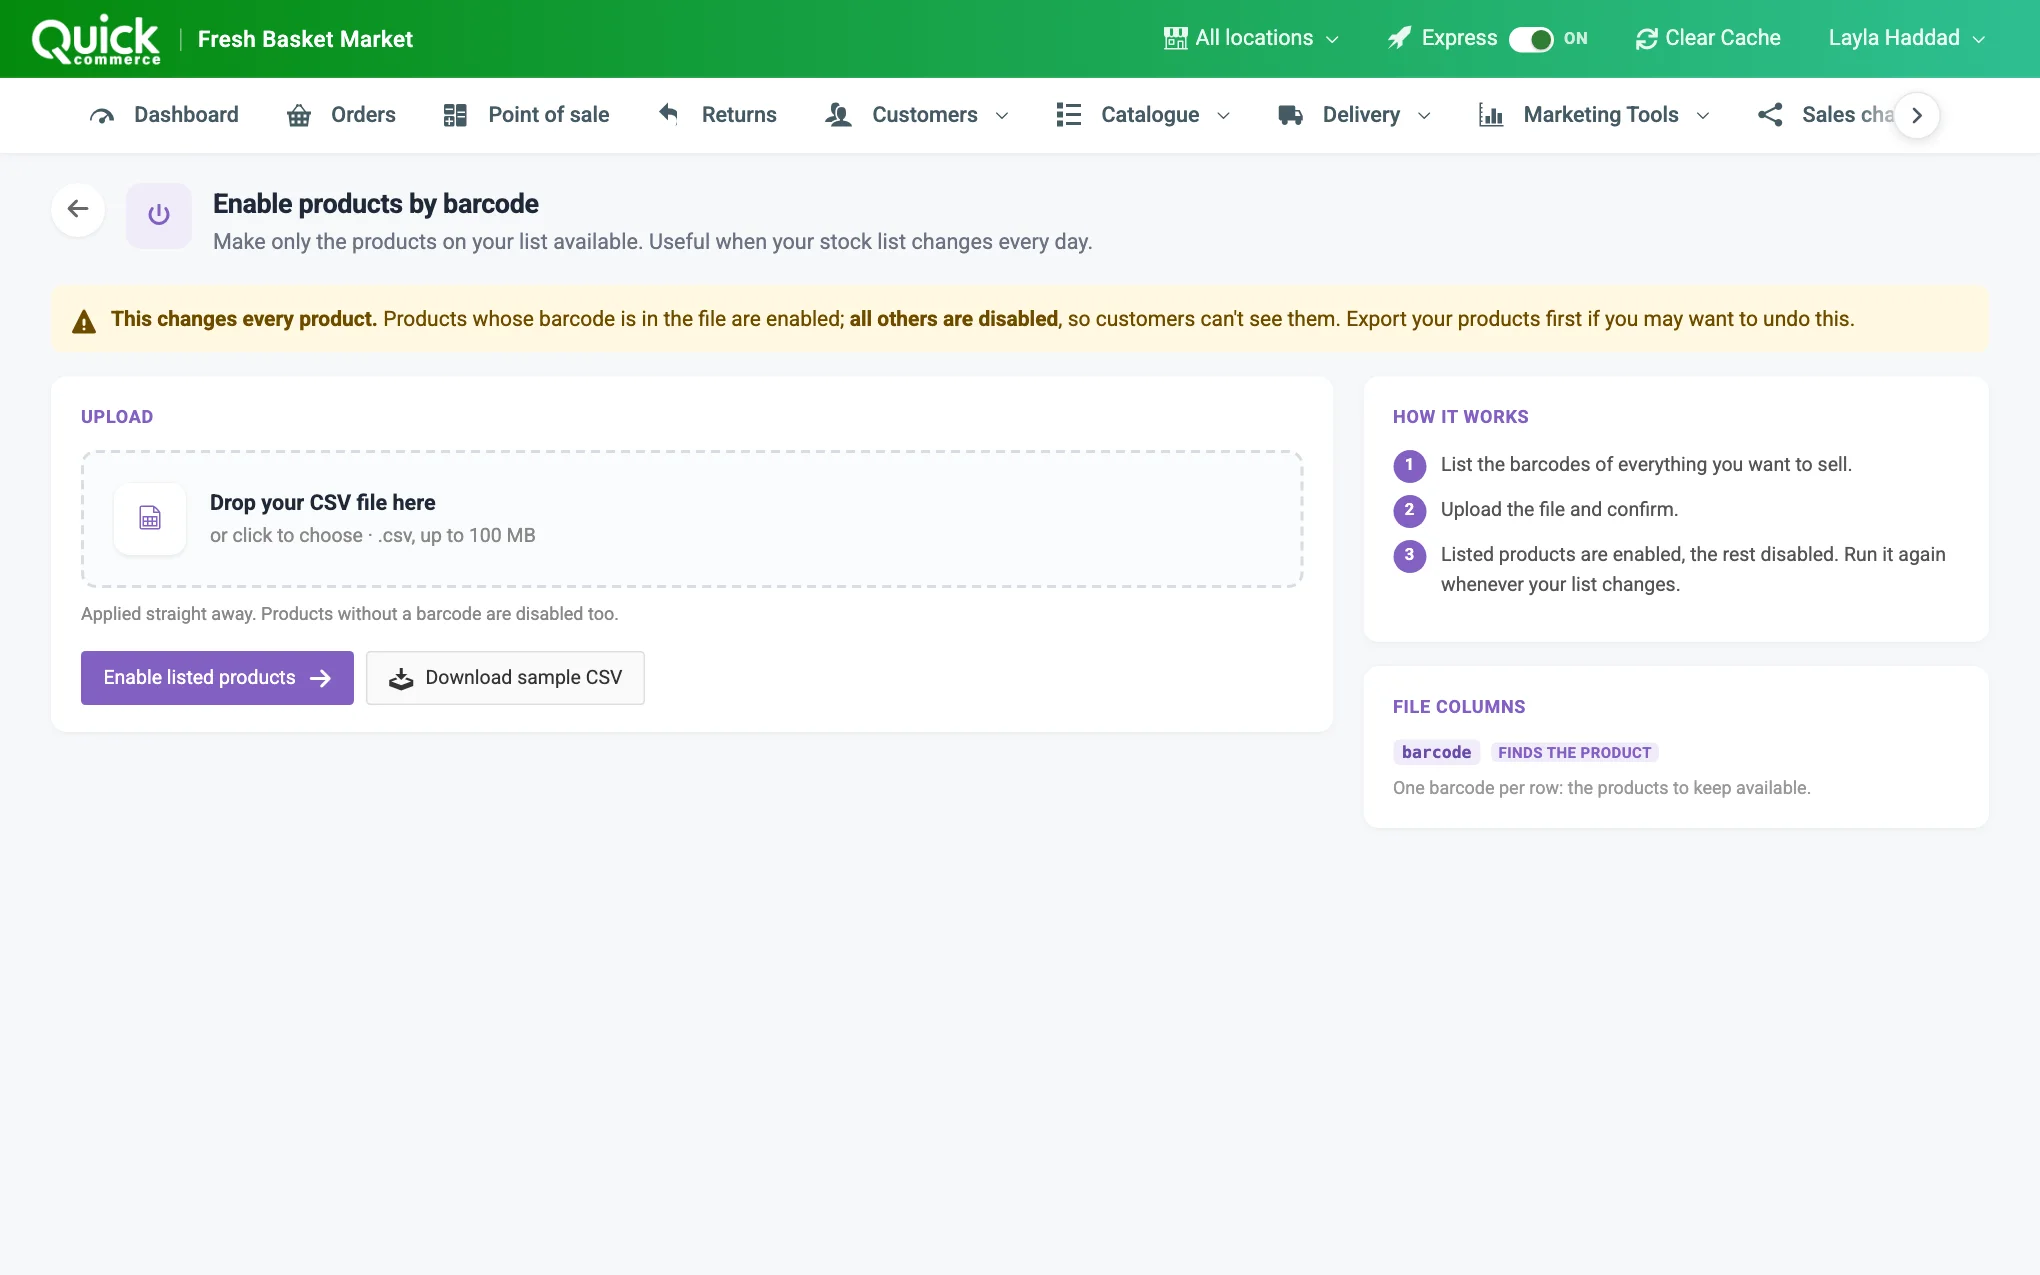This screenshot has height=1275, width=2040.
Task: Toggle the Express switch off
Action: click(1531, 38)
